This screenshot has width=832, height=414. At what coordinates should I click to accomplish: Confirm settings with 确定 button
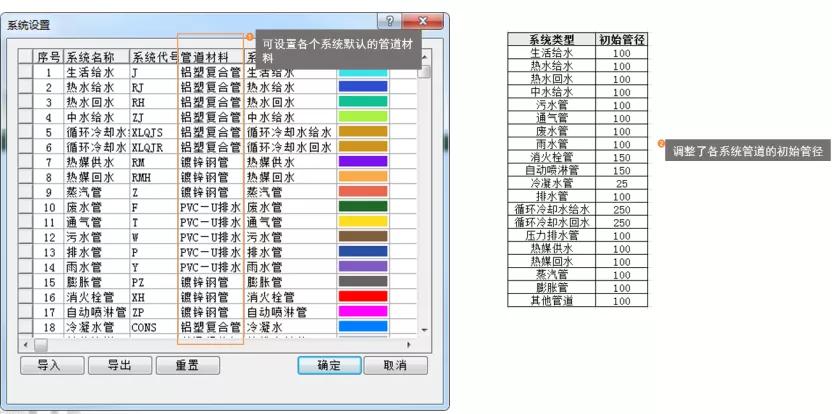click(x=329, y=365)
